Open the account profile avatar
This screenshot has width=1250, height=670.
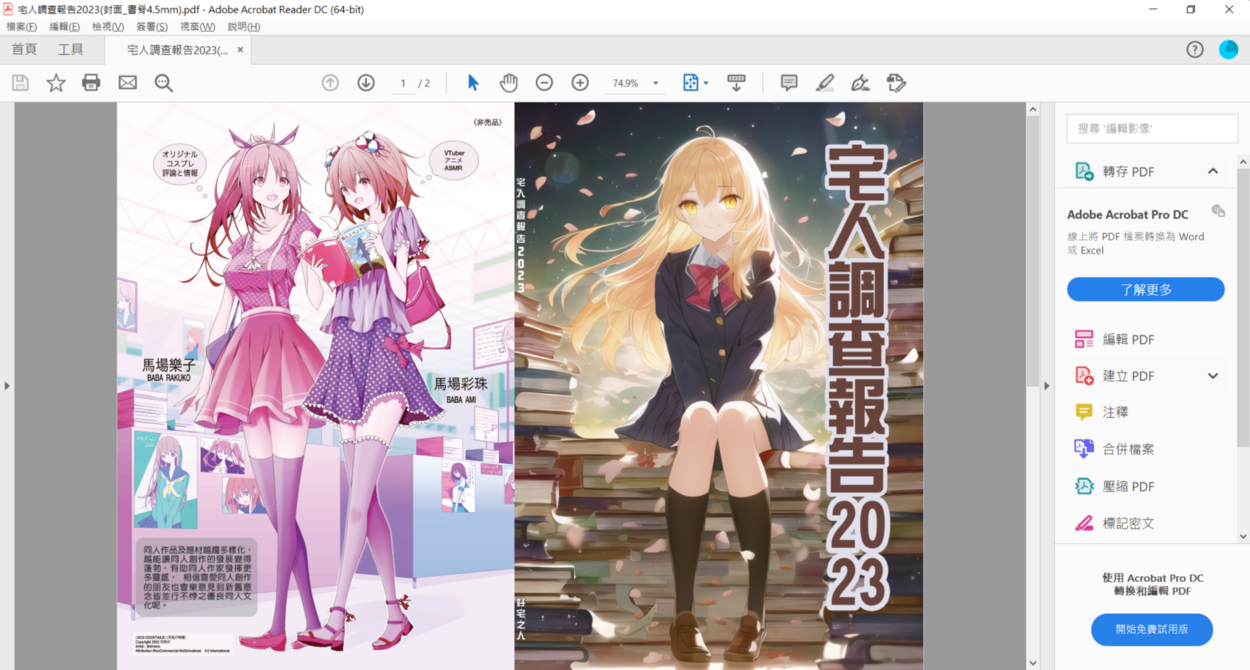[x=1228, y=49]
